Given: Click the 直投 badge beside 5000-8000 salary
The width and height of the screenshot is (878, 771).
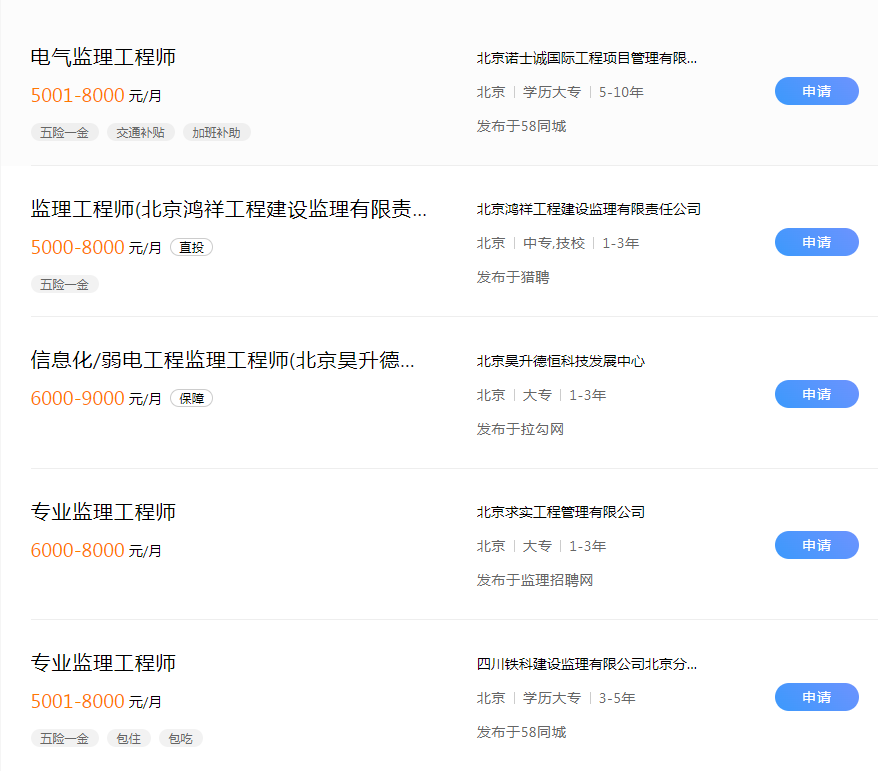Looking at the screenshot, I should pos(191,247).
